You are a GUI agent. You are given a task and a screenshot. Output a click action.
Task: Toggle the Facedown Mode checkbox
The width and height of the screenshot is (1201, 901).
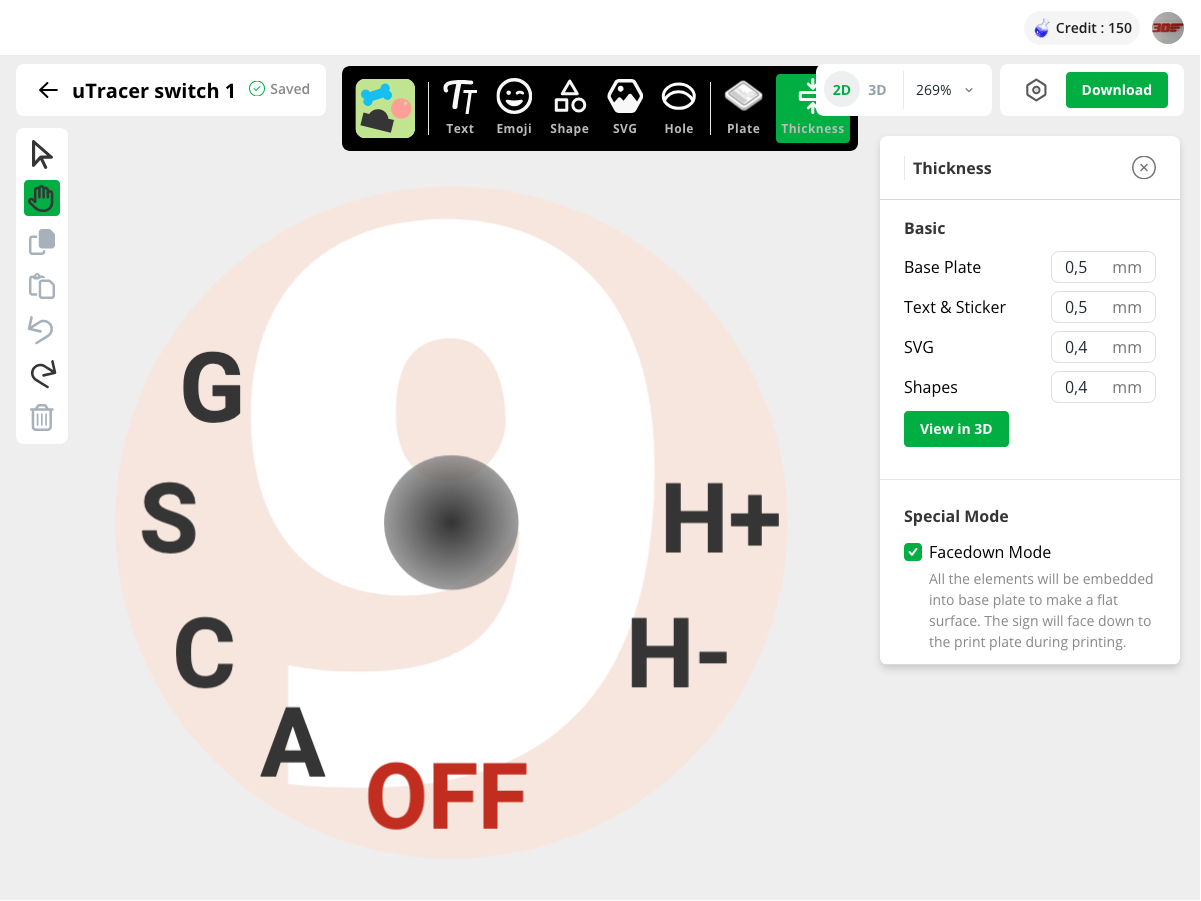pyautogui.click(x=913, y=552)
